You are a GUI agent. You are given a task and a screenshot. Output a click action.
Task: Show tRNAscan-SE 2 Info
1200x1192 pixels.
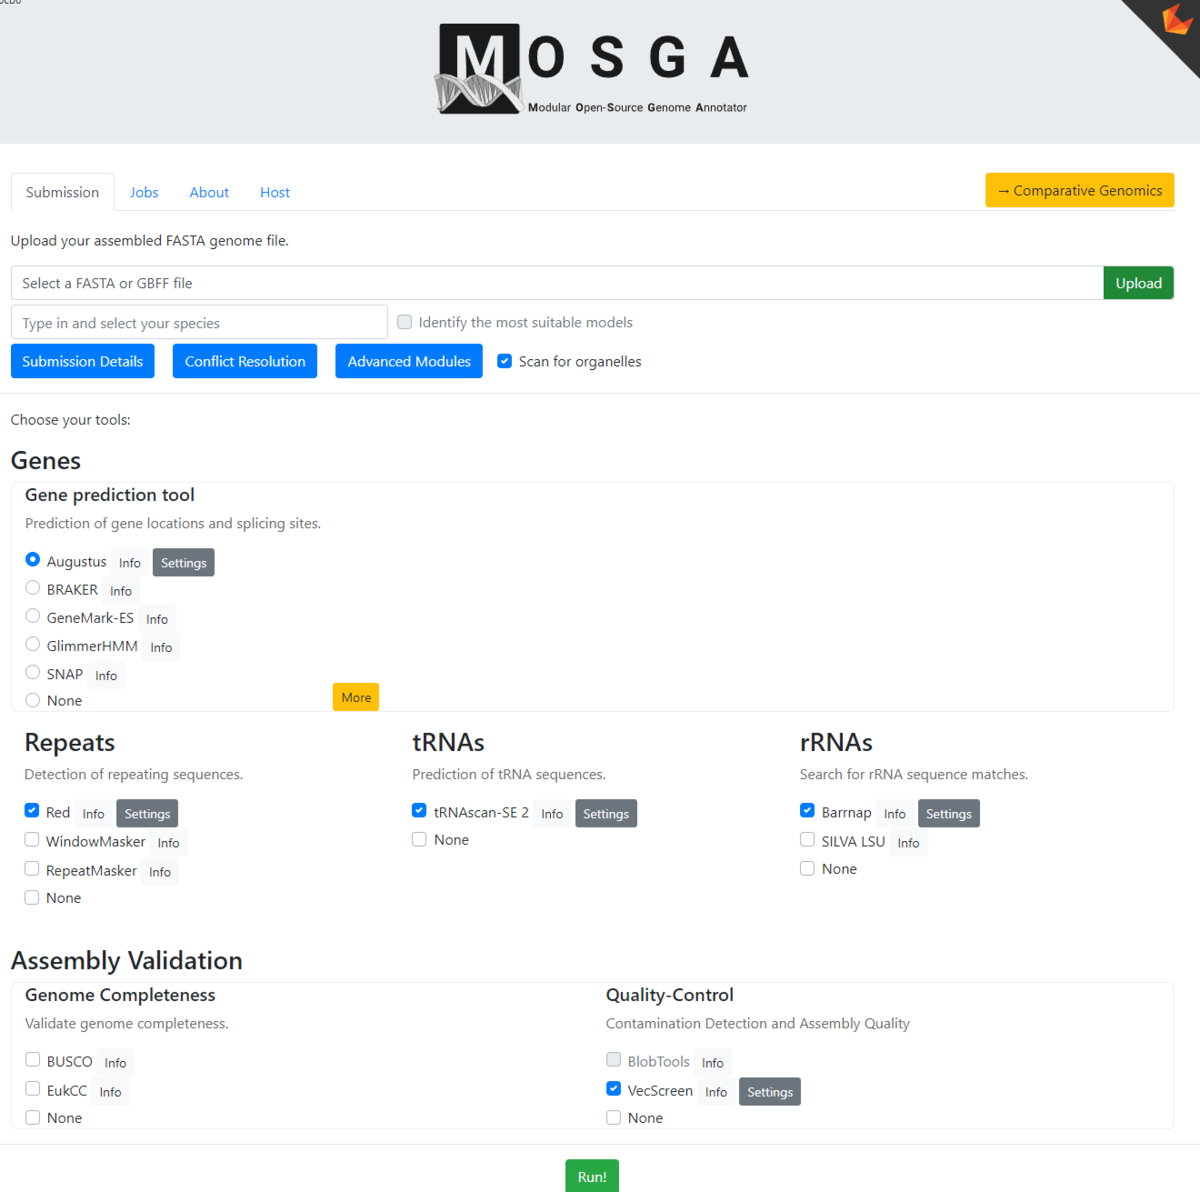(552, 814)
